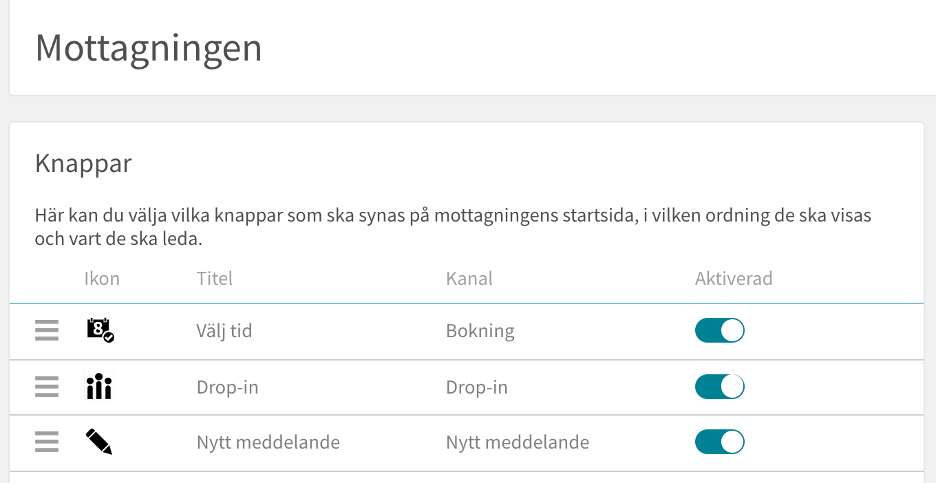Select the Drop-in entry under the Titel column

coord(227,387)
